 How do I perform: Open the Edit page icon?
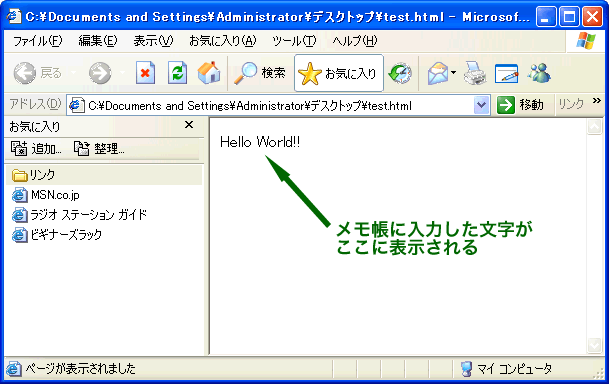point(507,73)
